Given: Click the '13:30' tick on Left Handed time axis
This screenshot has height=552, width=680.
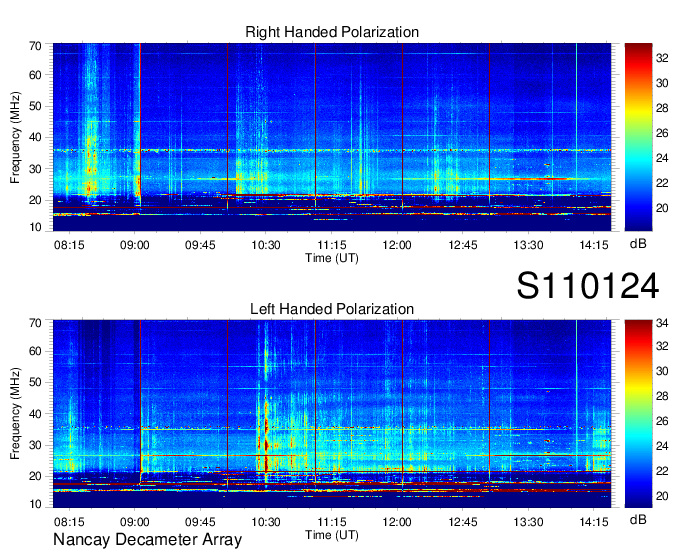Looking at the screenshot, I should coord(528,522).
